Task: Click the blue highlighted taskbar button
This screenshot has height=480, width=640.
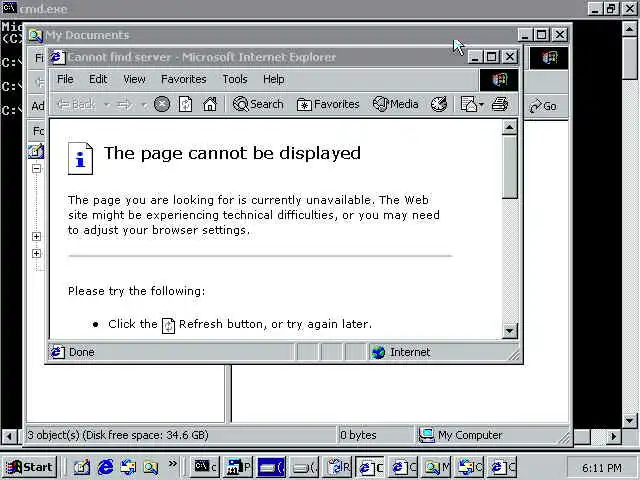Action: point(271,467)
